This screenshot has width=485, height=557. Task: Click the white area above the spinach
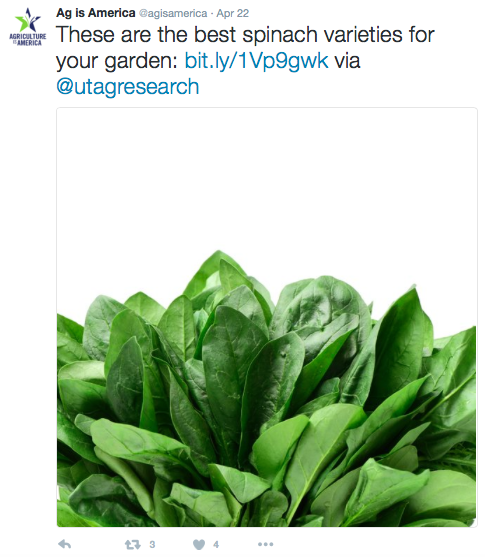click(x=266, y=178)
